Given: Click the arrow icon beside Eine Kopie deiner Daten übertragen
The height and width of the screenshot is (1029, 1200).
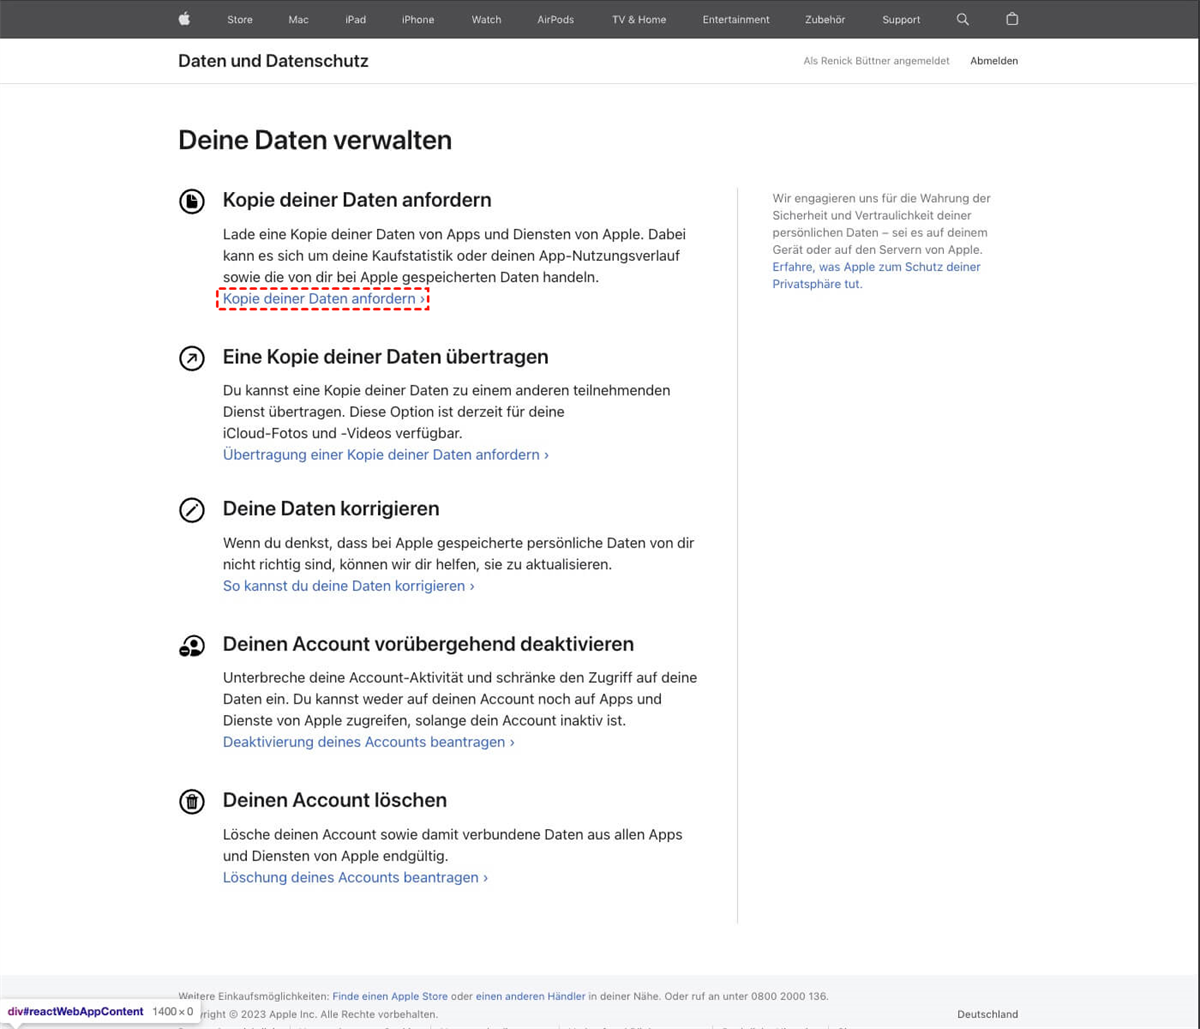Looking at the screenshot, I should [x=192, y=358].
